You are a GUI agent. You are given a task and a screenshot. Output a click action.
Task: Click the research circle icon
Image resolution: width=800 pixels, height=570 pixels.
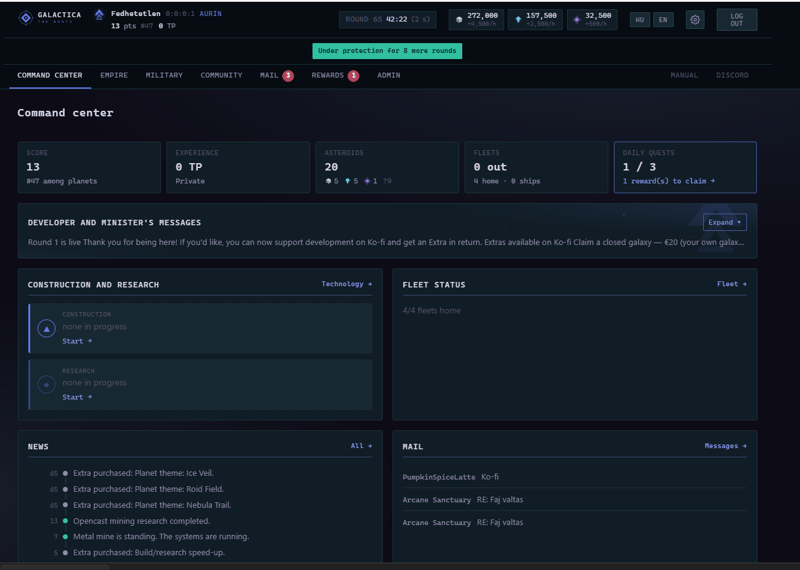click(46, 385)
